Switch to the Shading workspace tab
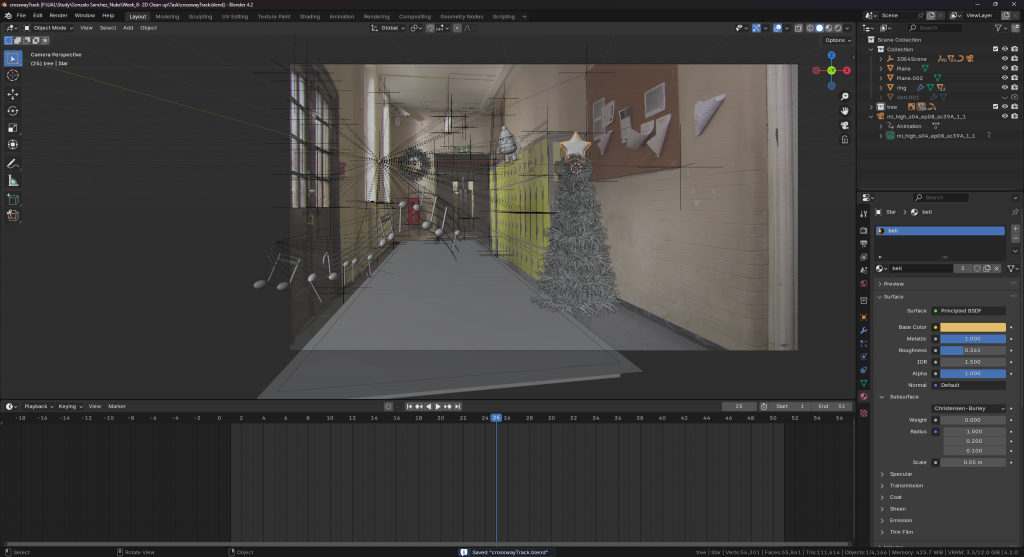This screenshot has height=557, width=1024. point(310,16)
